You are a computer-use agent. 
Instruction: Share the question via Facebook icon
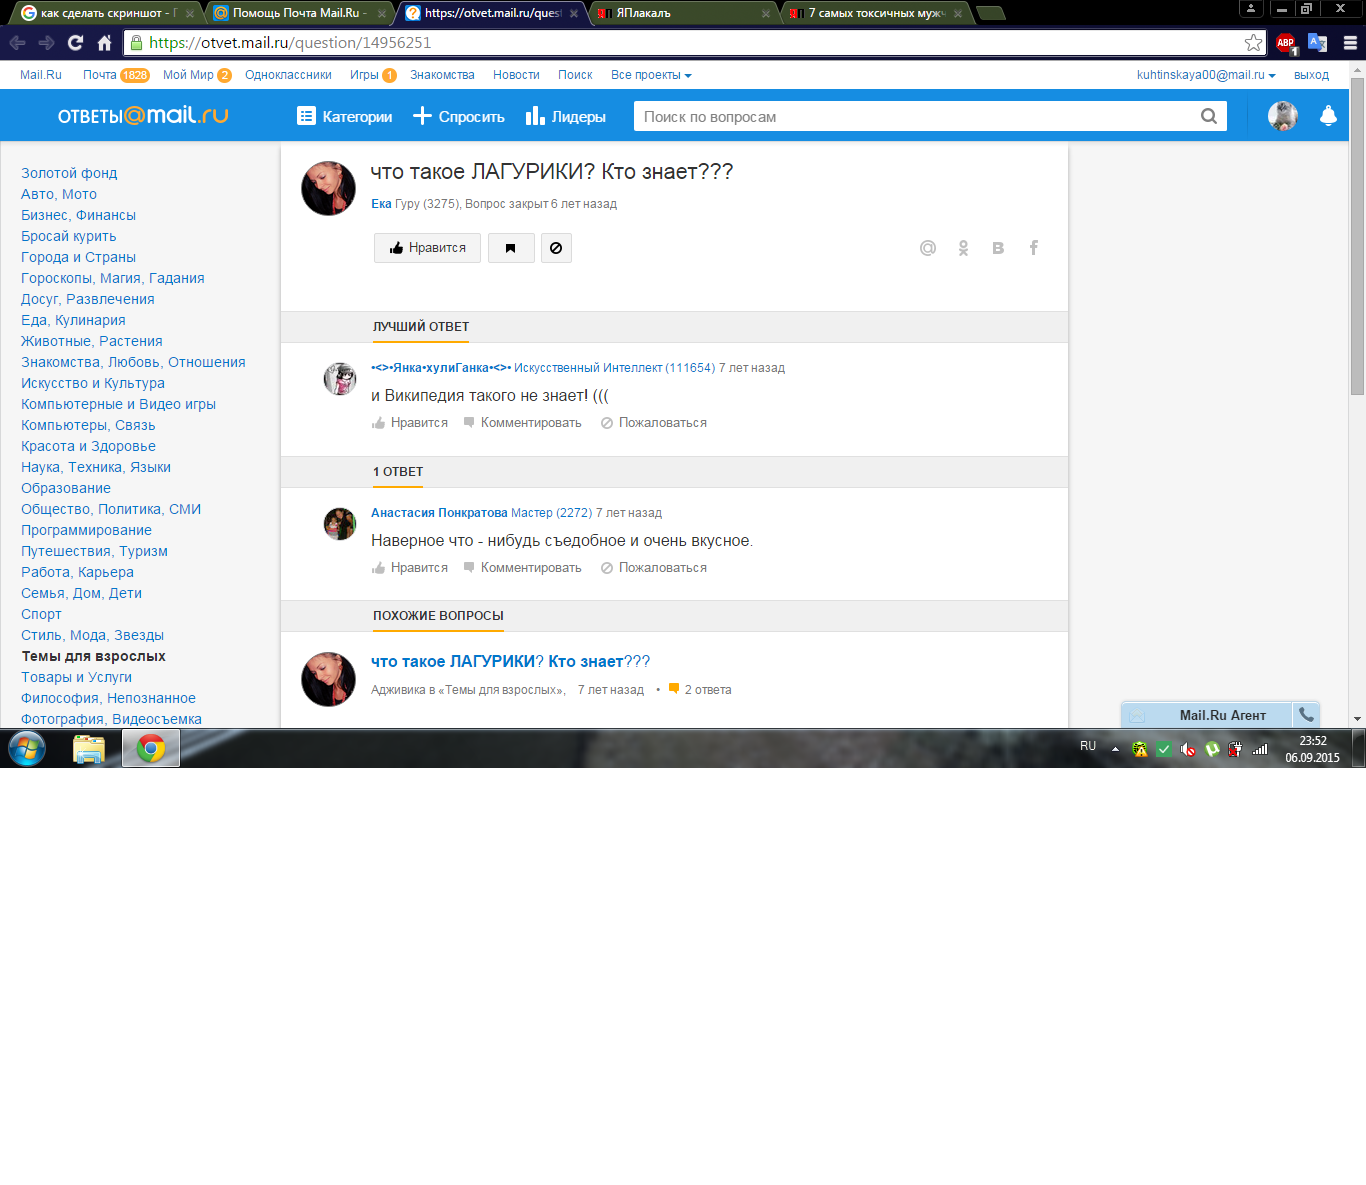pos(1034,248)
